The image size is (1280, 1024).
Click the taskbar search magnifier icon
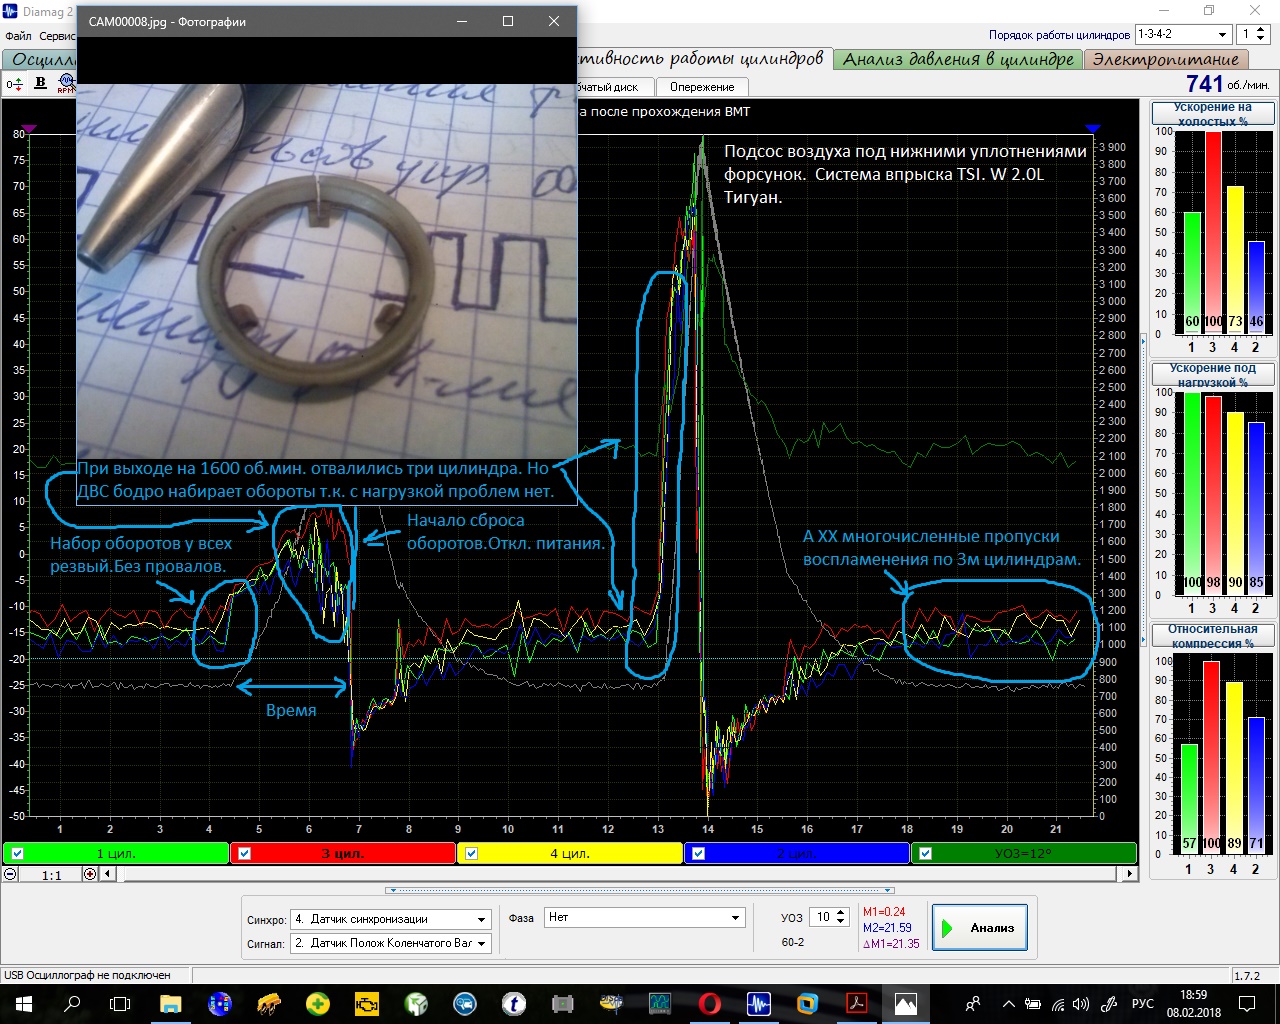pyautogui.click(x=72, y=1004)
